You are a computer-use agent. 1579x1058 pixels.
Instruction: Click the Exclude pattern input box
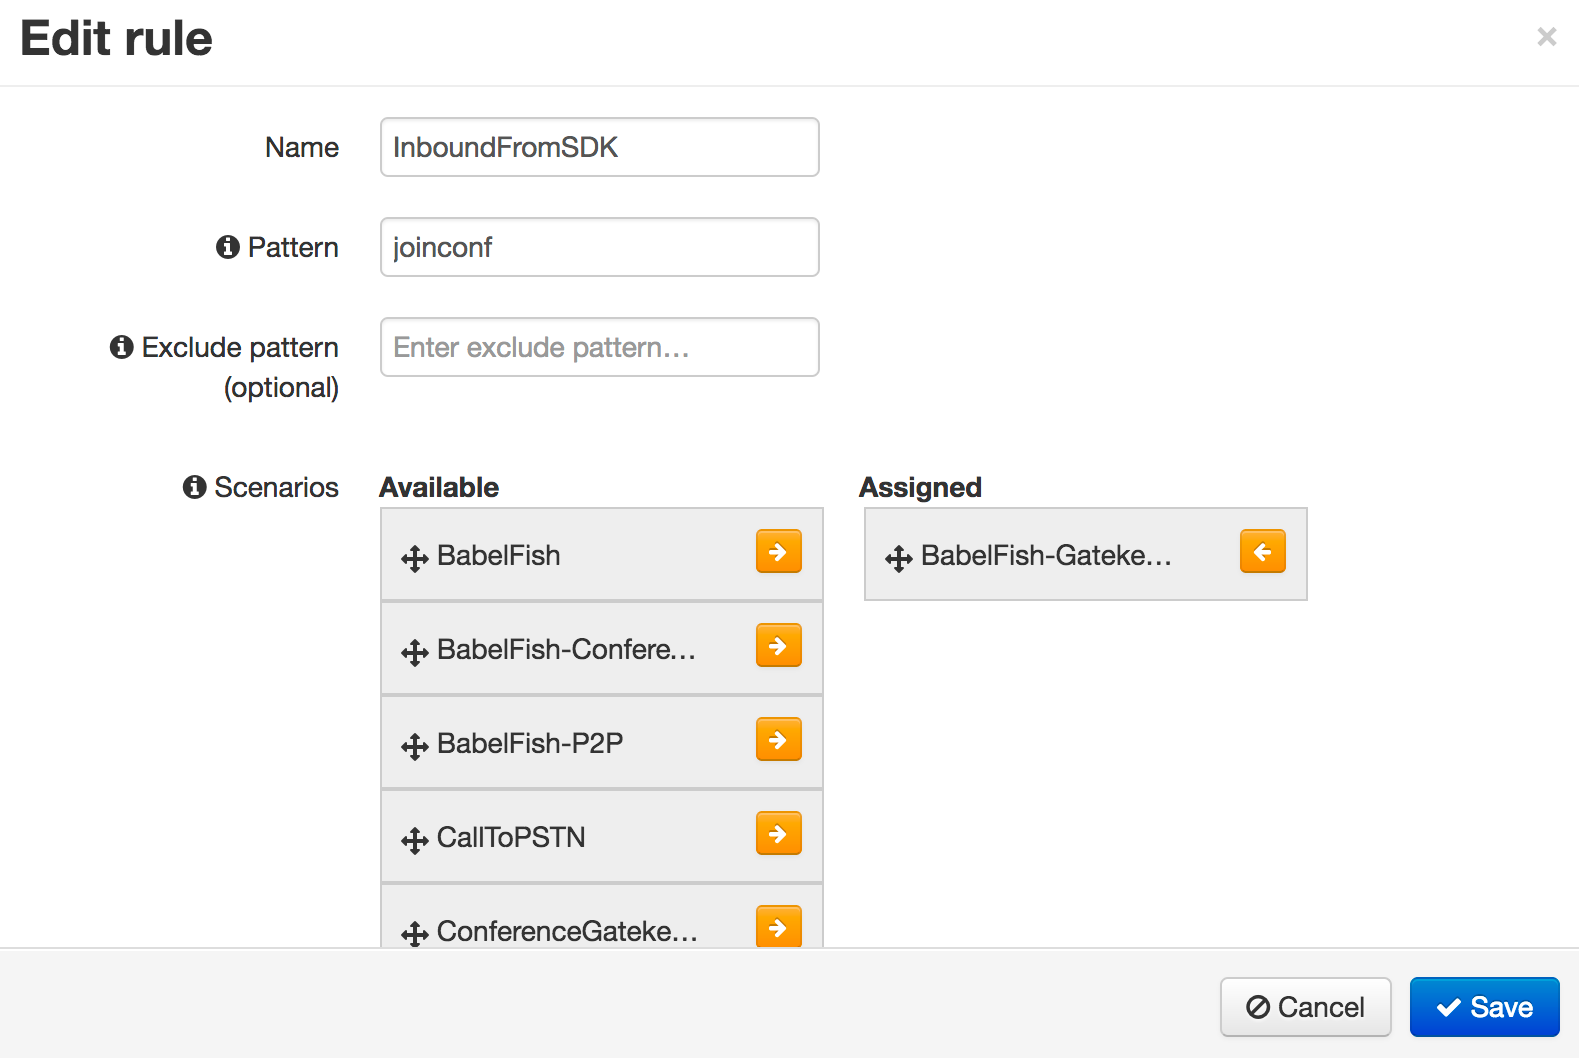(599, 347)
